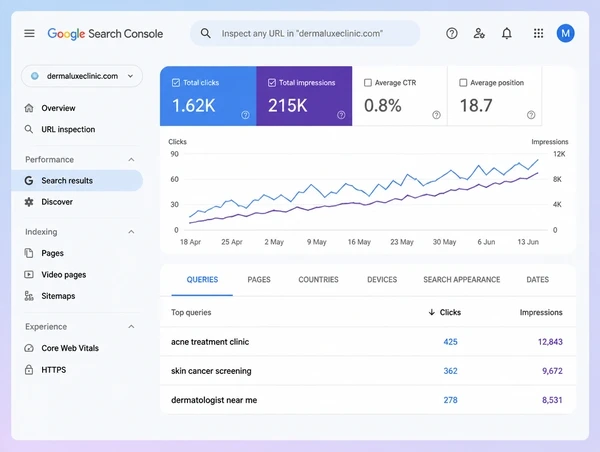600x452 pixels.
Task: Click the Core Web Vitals gauge icon
Action: [x=29, y=348]
